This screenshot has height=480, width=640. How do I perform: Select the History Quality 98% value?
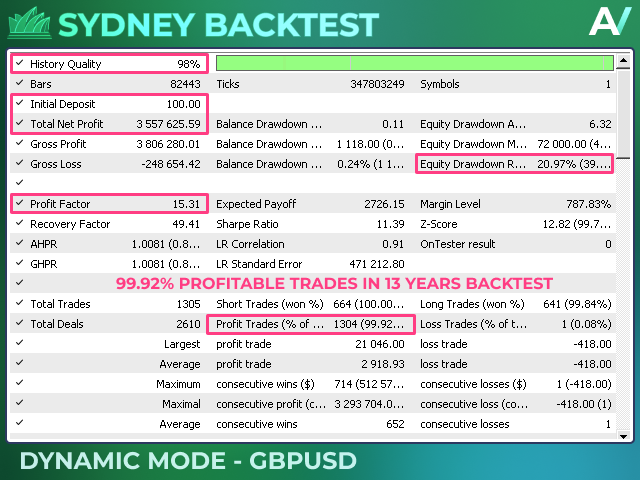tap(189, 64)
